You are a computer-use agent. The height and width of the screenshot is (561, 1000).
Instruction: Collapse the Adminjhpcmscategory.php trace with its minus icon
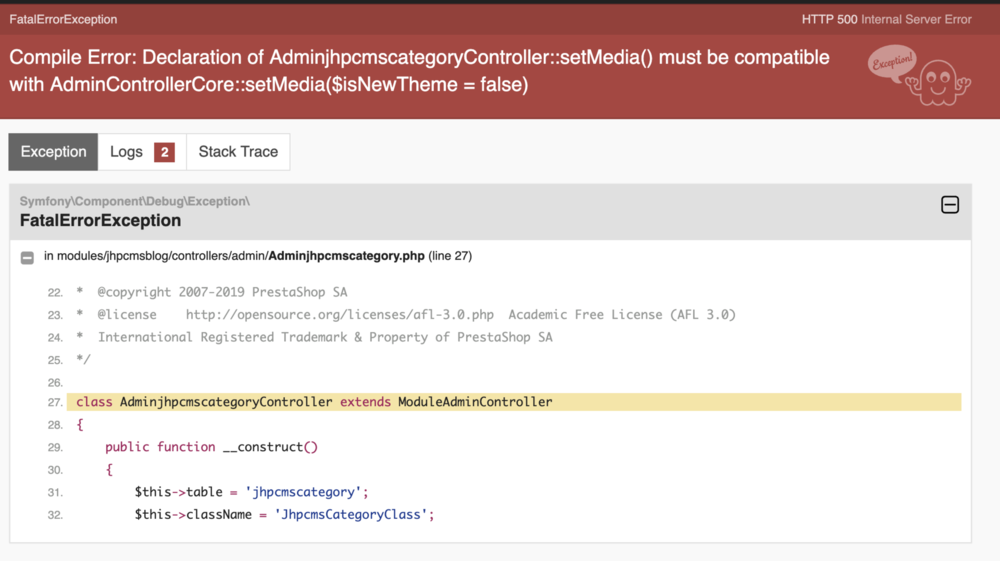coord(28,257)
